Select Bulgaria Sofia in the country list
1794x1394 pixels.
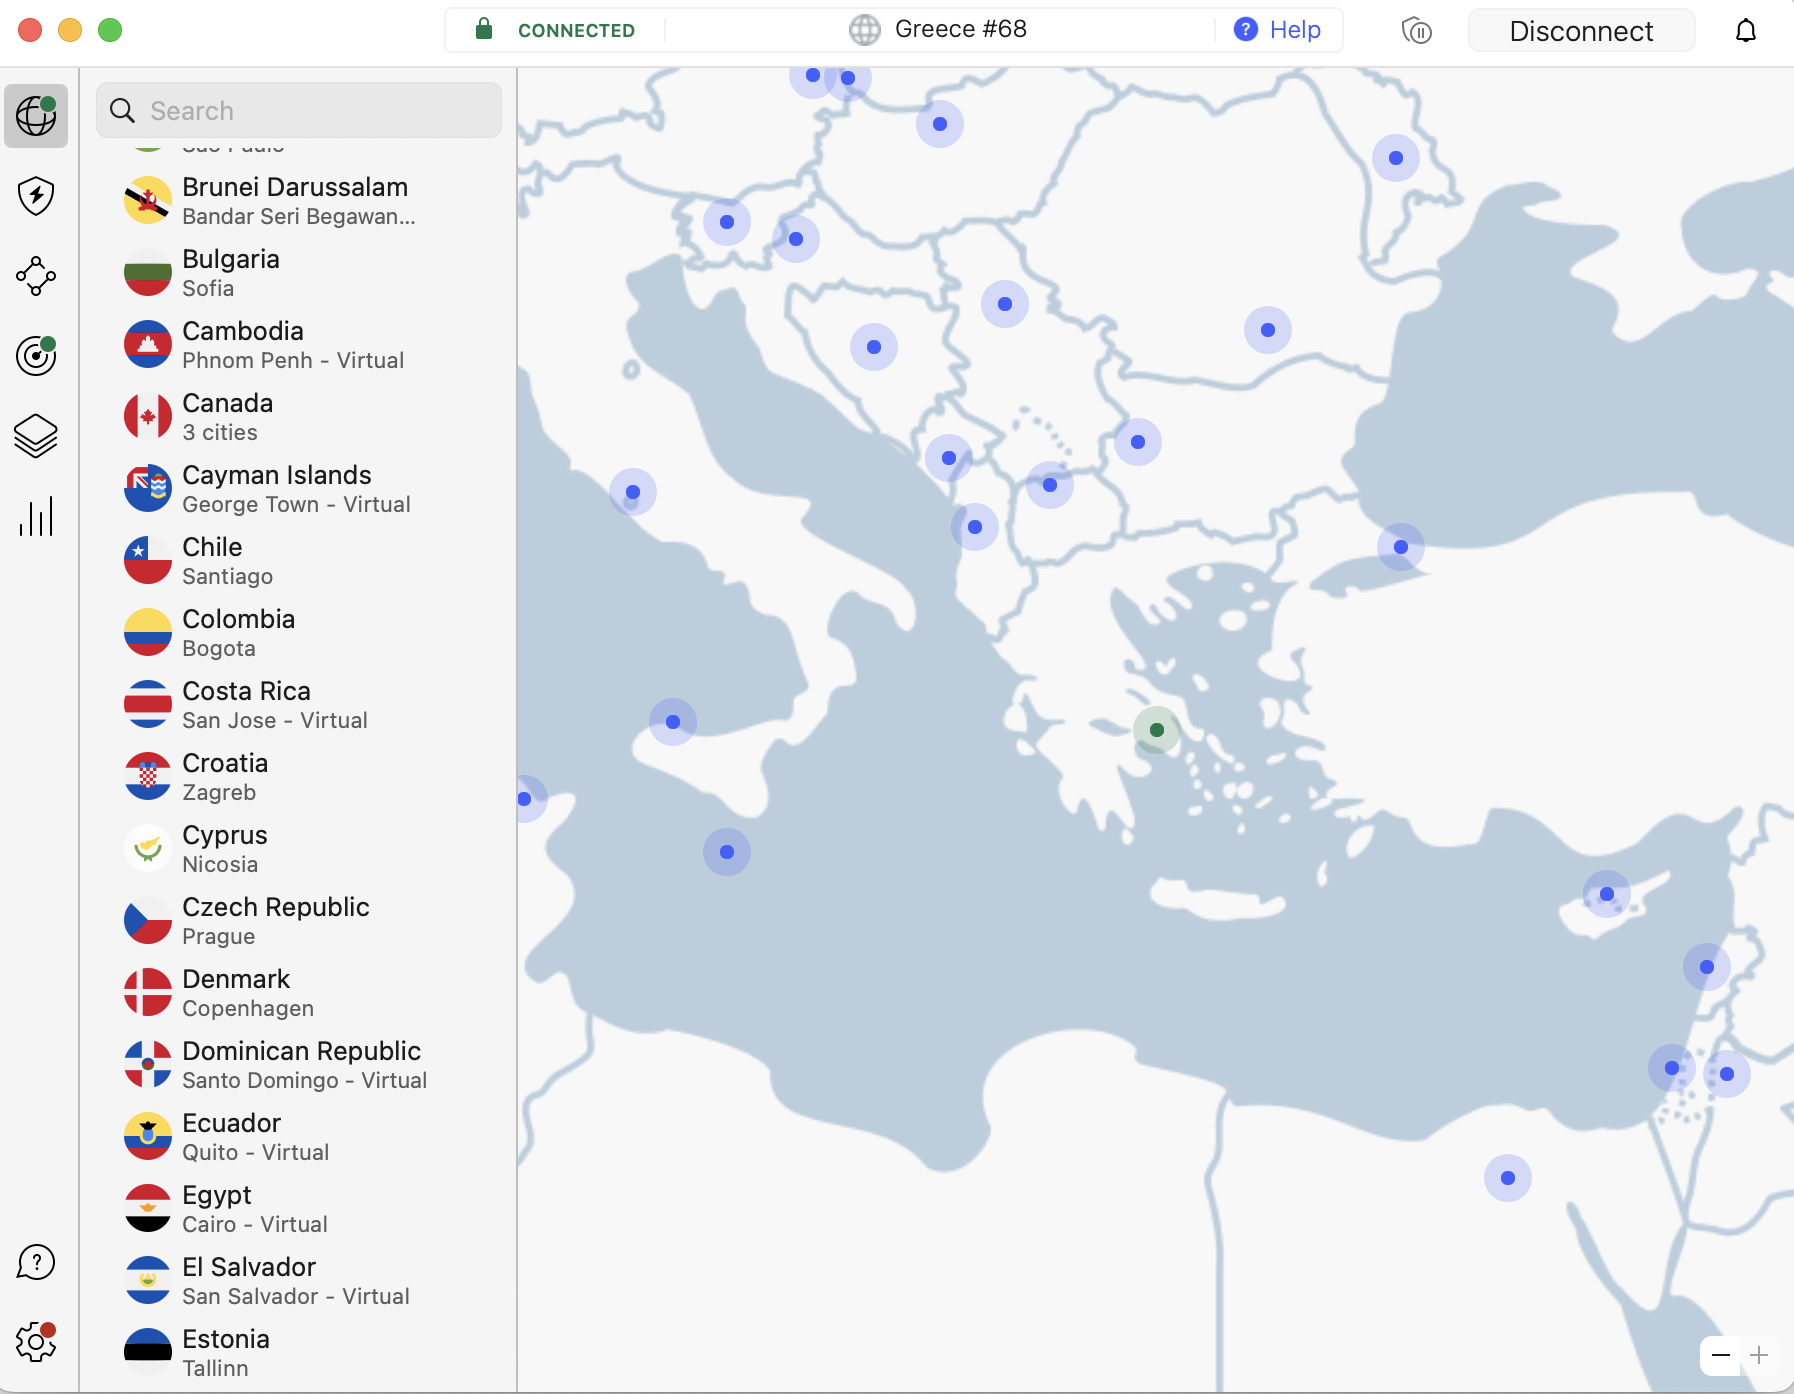point(230,272)
